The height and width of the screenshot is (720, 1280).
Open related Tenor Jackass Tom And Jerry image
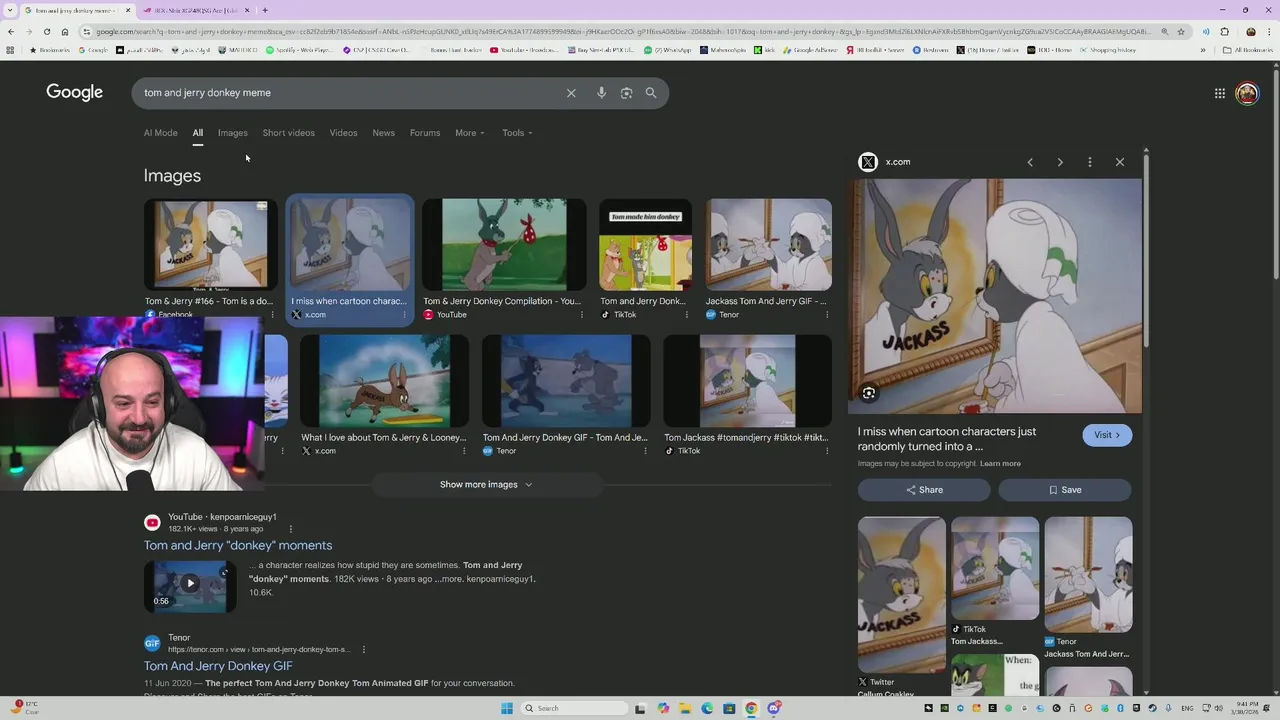pyautogui.click(x=1088, y=575)
